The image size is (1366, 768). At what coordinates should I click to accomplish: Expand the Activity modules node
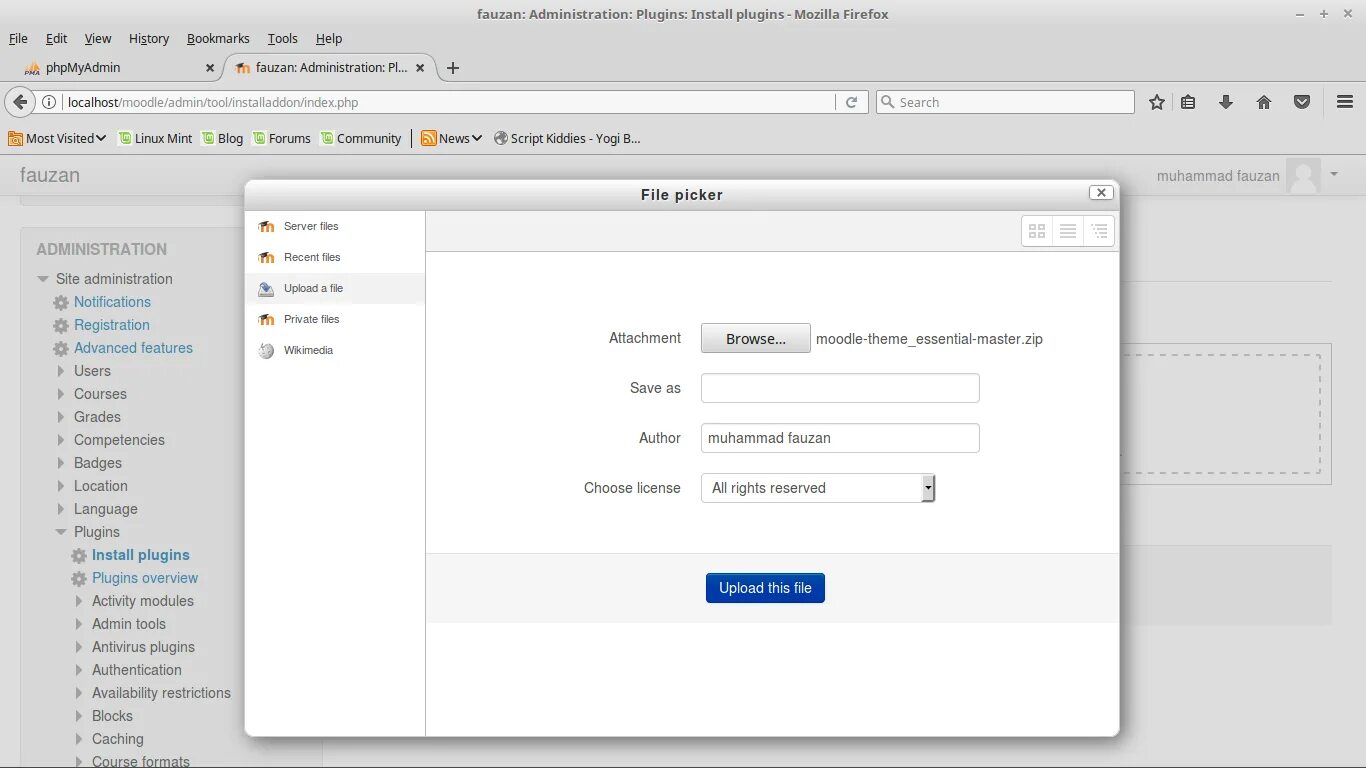79,601
